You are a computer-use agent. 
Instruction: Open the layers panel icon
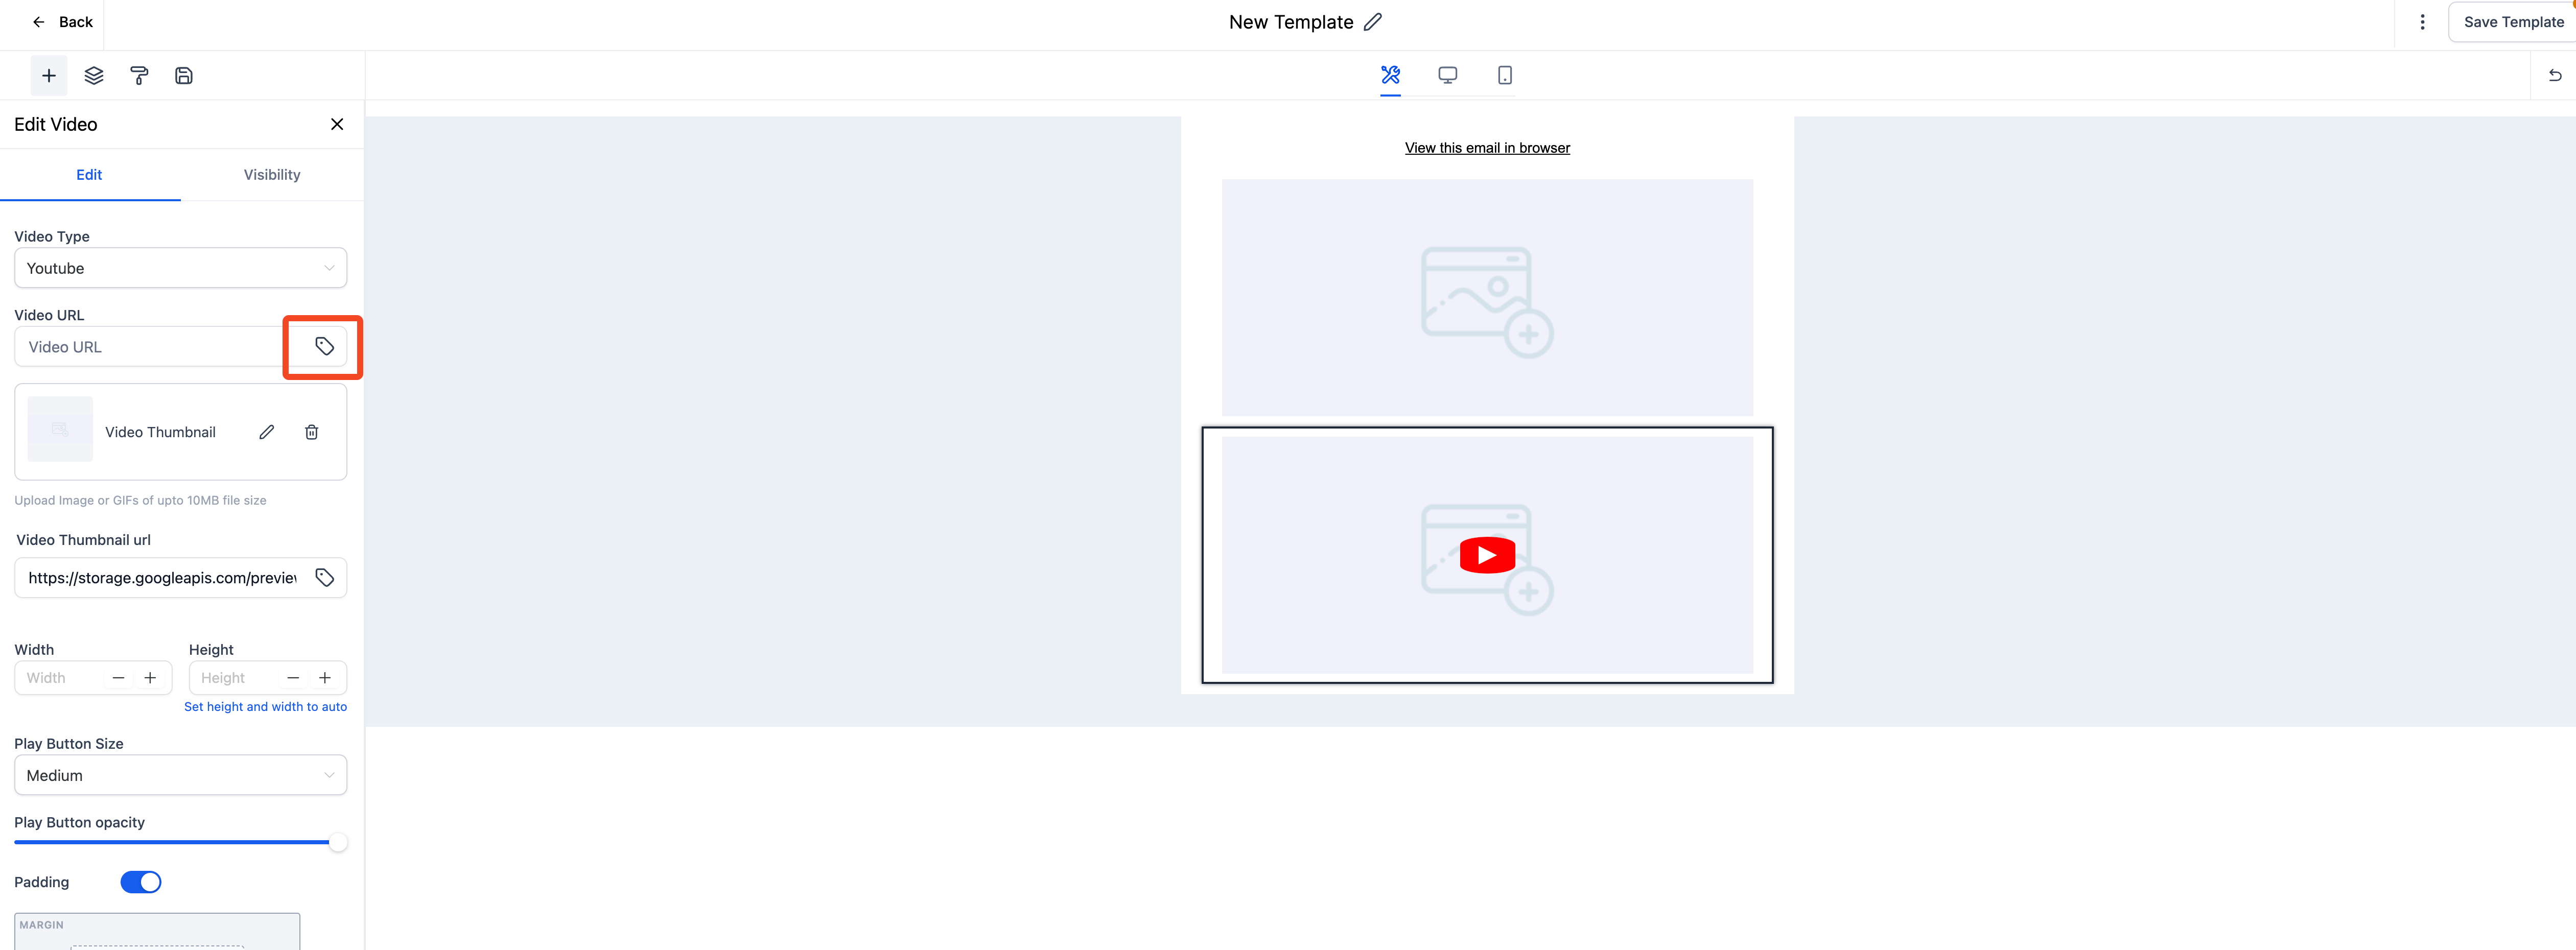(94, 76)
